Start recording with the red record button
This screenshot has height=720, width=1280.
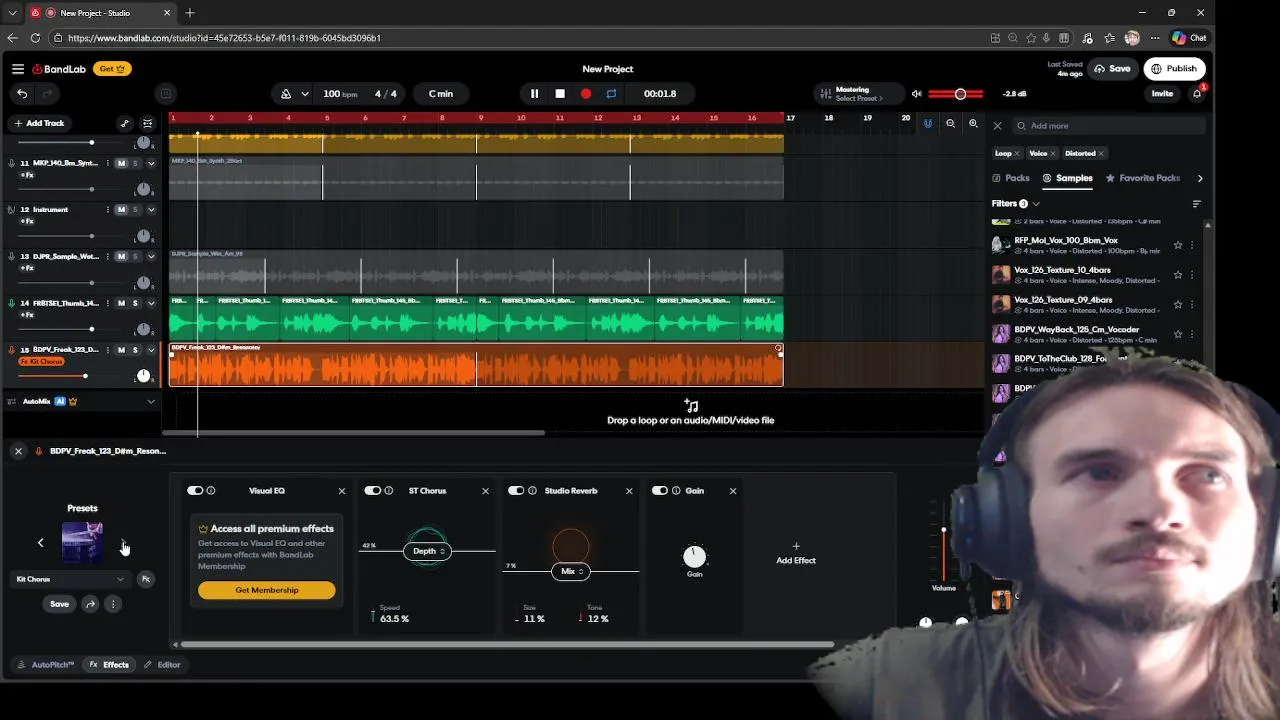point(586,94)
